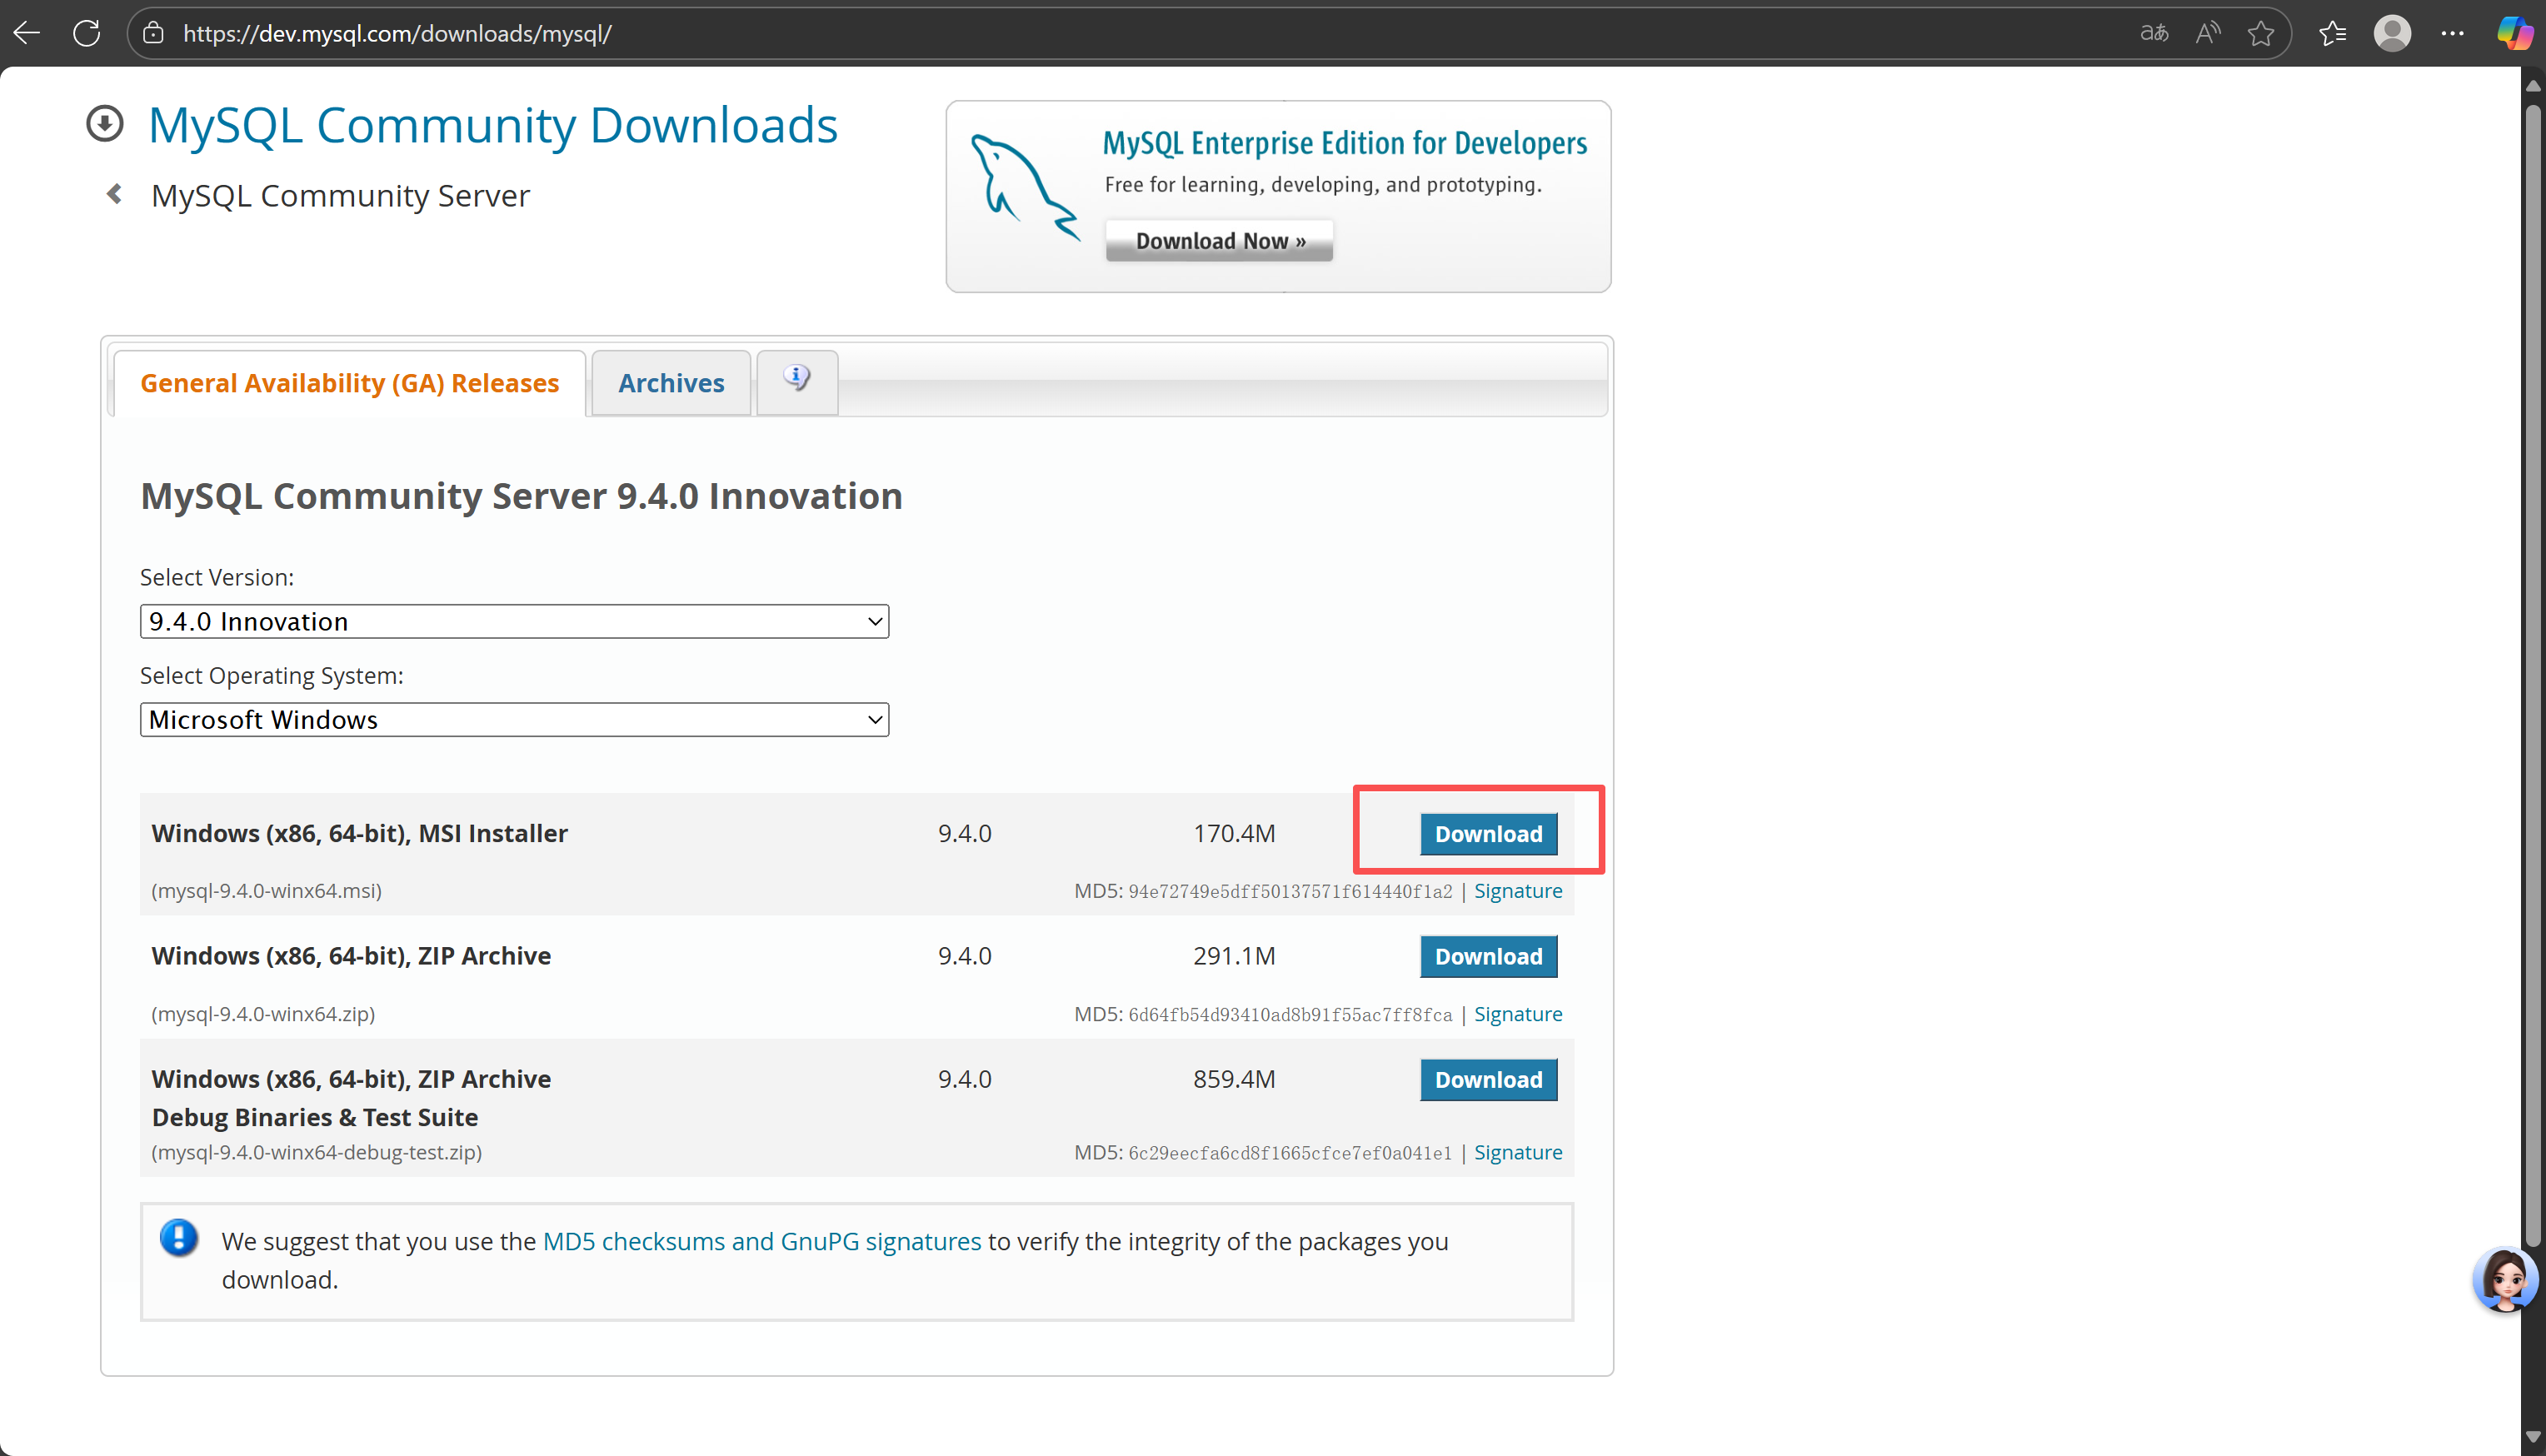This screenshot has height=1456, width=2546.
Task: Select the debug MD5 hash 6c29eecfa6cd...
Action: pos(1289,1152)
